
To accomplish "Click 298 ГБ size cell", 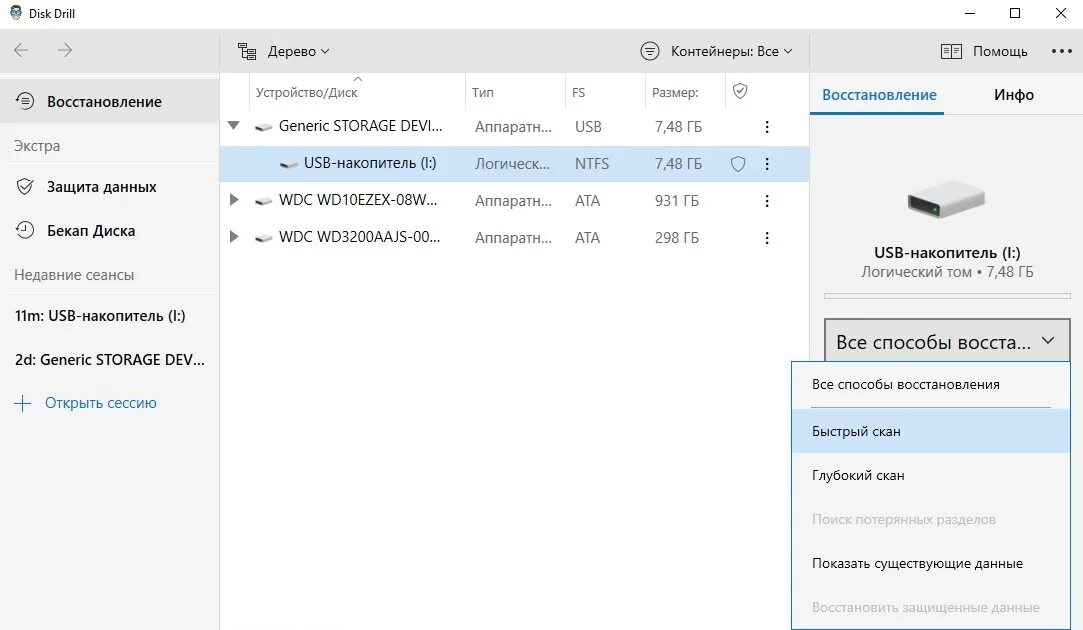I will 676,238.
